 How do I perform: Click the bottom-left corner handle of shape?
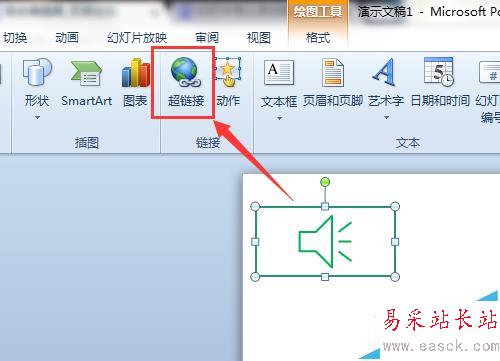tap(255, 277)
